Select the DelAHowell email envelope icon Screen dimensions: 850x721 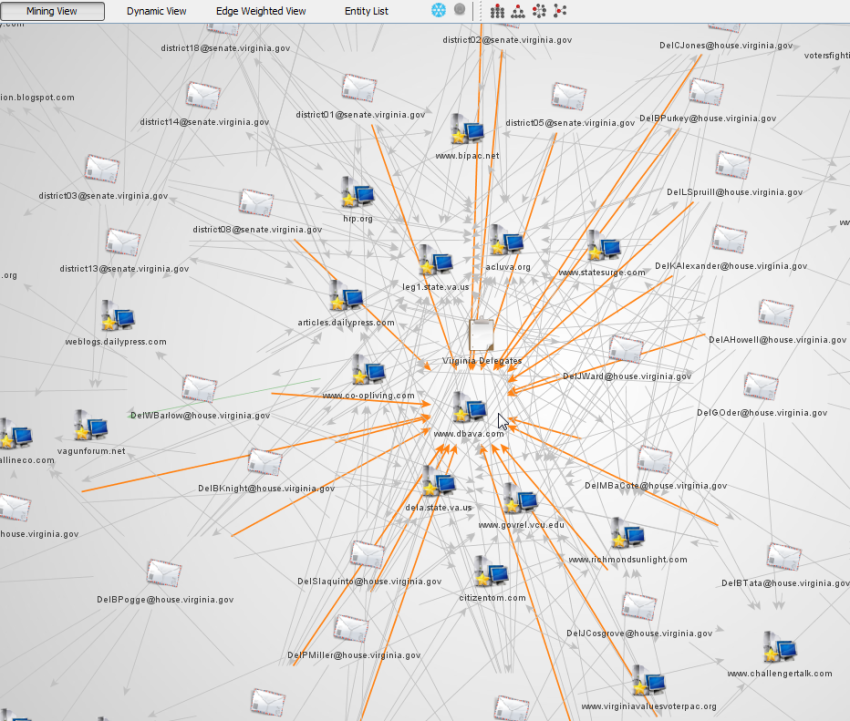[x=776, y=313]
